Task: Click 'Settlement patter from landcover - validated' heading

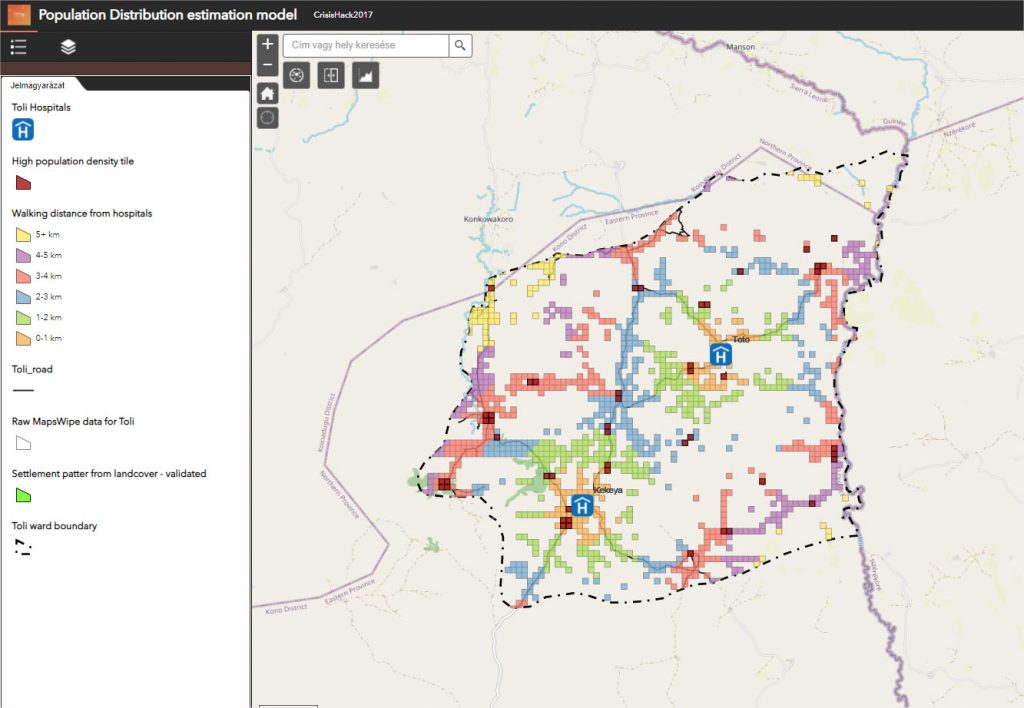Action: [x=109, y=474]
